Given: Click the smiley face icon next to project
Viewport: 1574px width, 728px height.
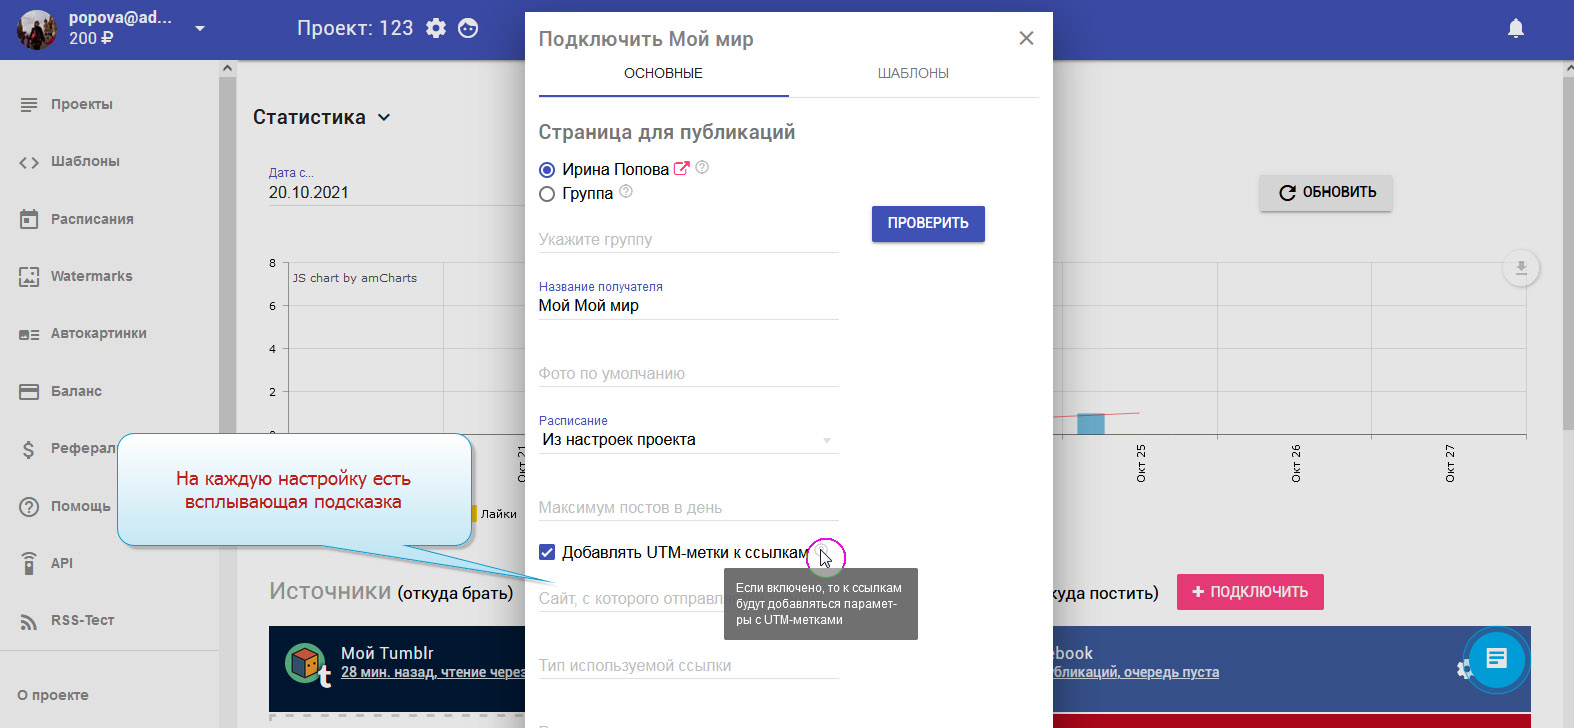Looking at the screenshot, I should pos(468,29).
